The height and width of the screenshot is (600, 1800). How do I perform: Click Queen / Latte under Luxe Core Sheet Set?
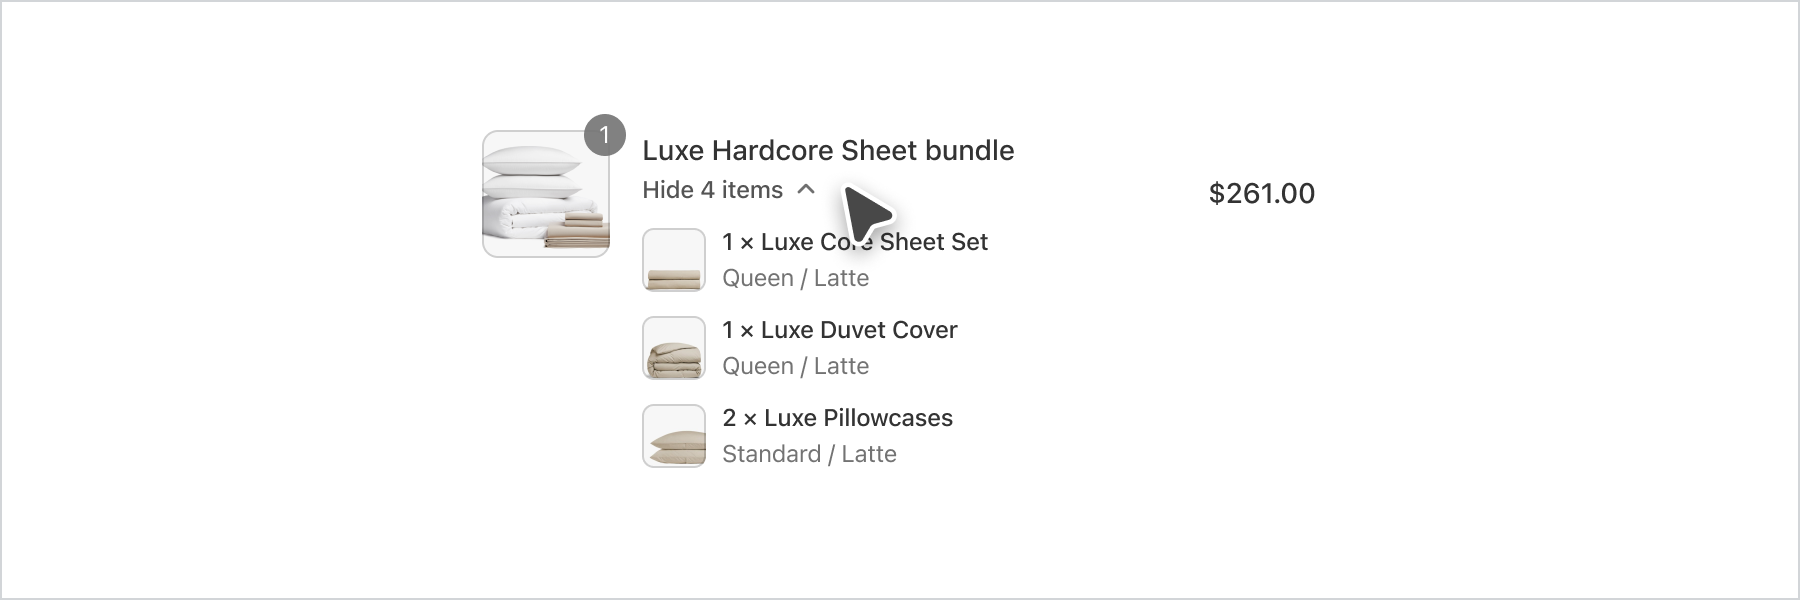coord(795,278)
